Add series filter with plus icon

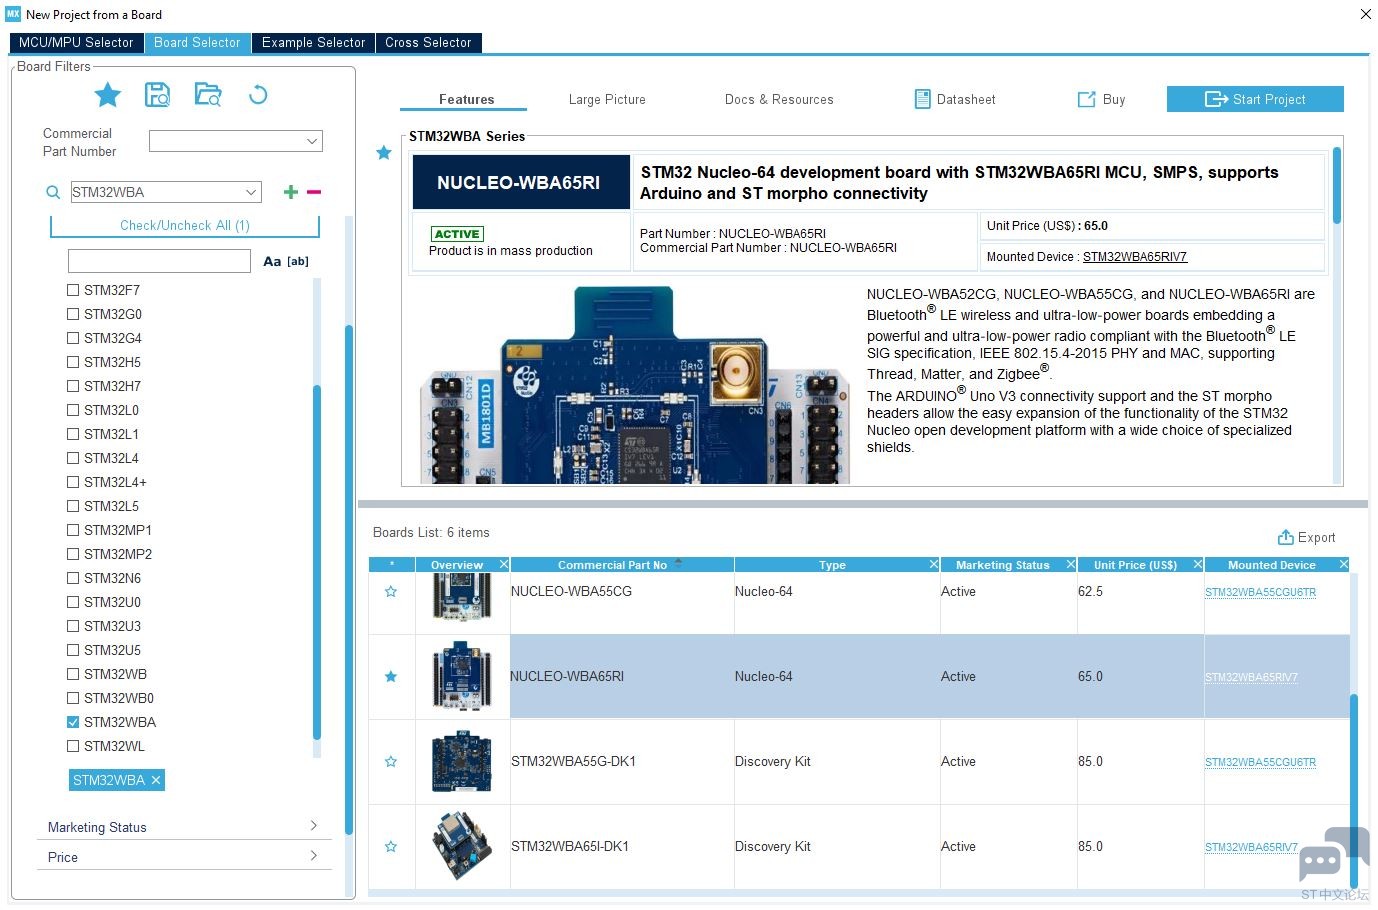(291, 192)
